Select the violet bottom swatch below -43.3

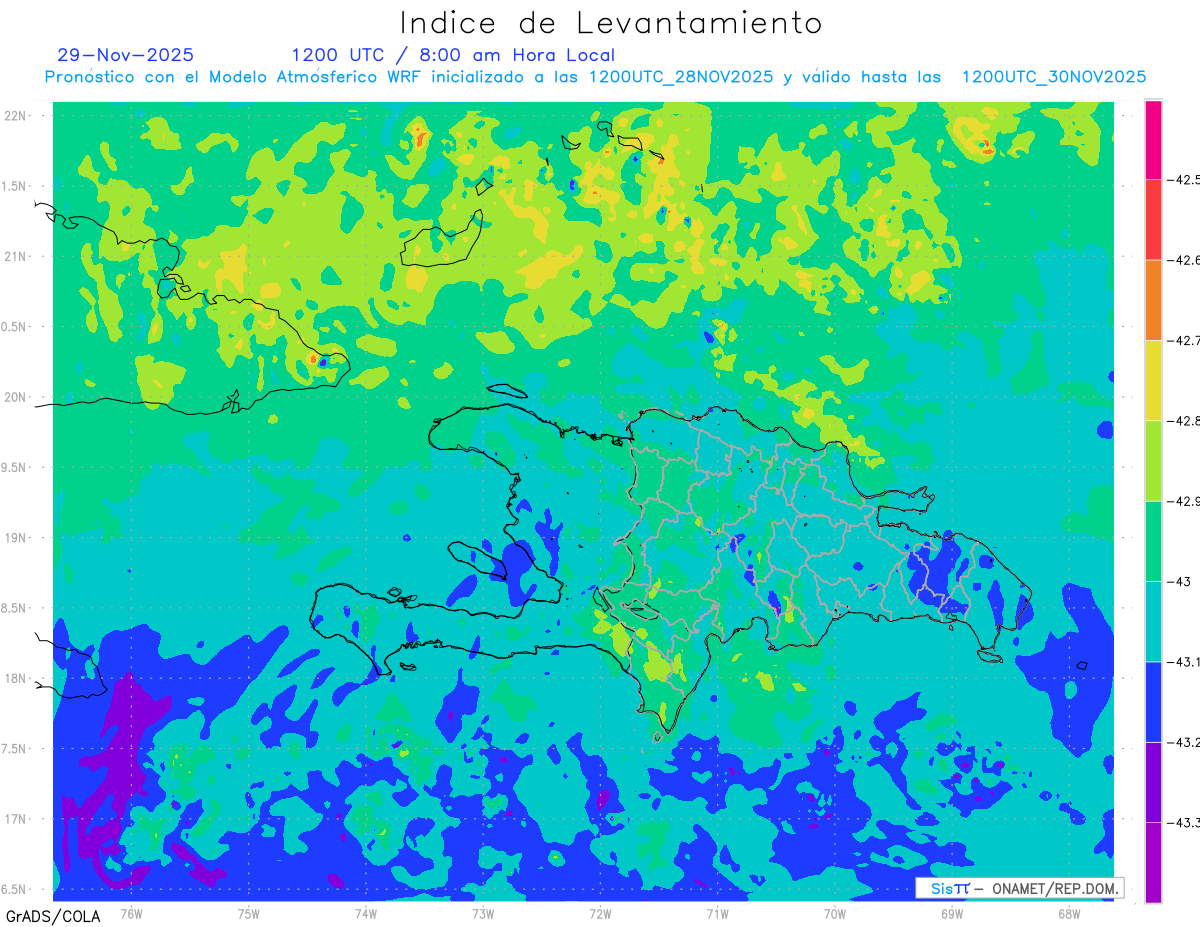coord(1153,862)
